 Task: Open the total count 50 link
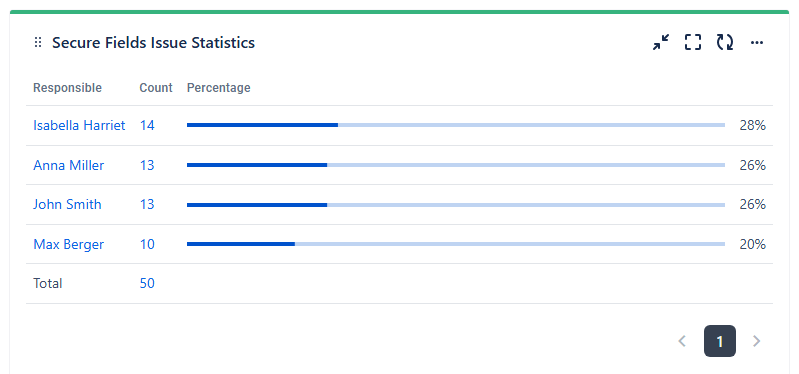[147, 283]
